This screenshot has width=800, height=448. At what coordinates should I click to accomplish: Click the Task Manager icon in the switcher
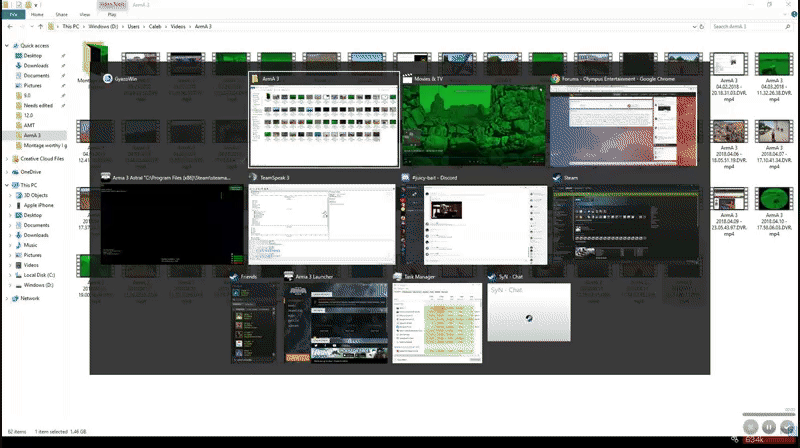click(397, 276)
